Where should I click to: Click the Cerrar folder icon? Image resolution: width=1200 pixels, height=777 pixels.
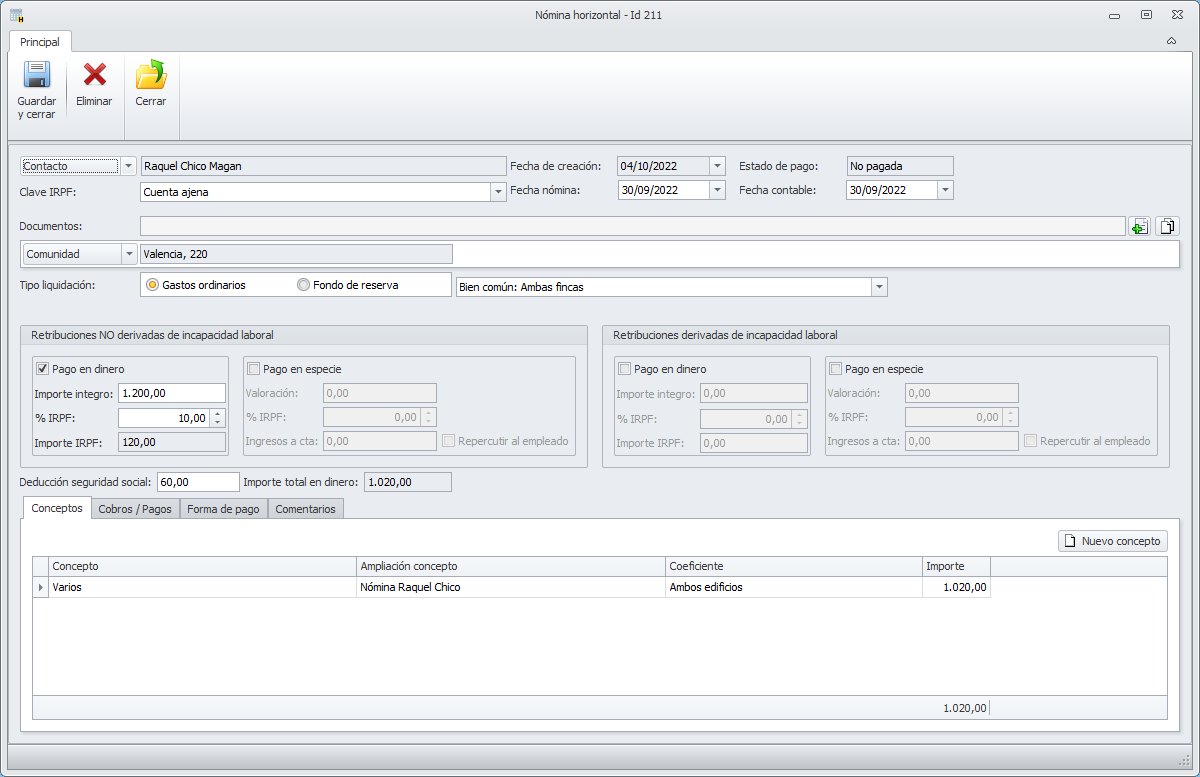[x=151, y=76]
